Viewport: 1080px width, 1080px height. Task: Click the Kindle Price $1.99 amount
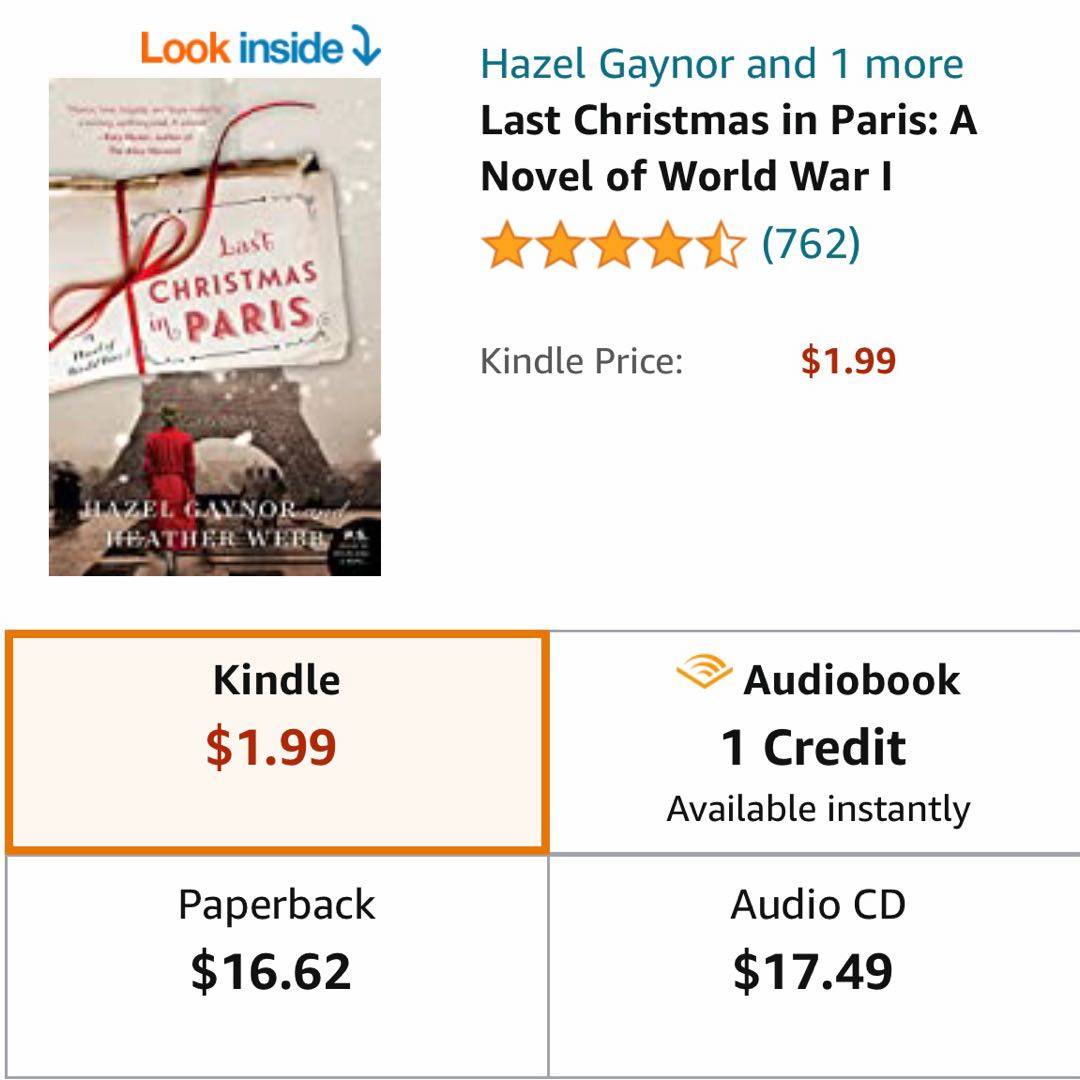[848, 360]
